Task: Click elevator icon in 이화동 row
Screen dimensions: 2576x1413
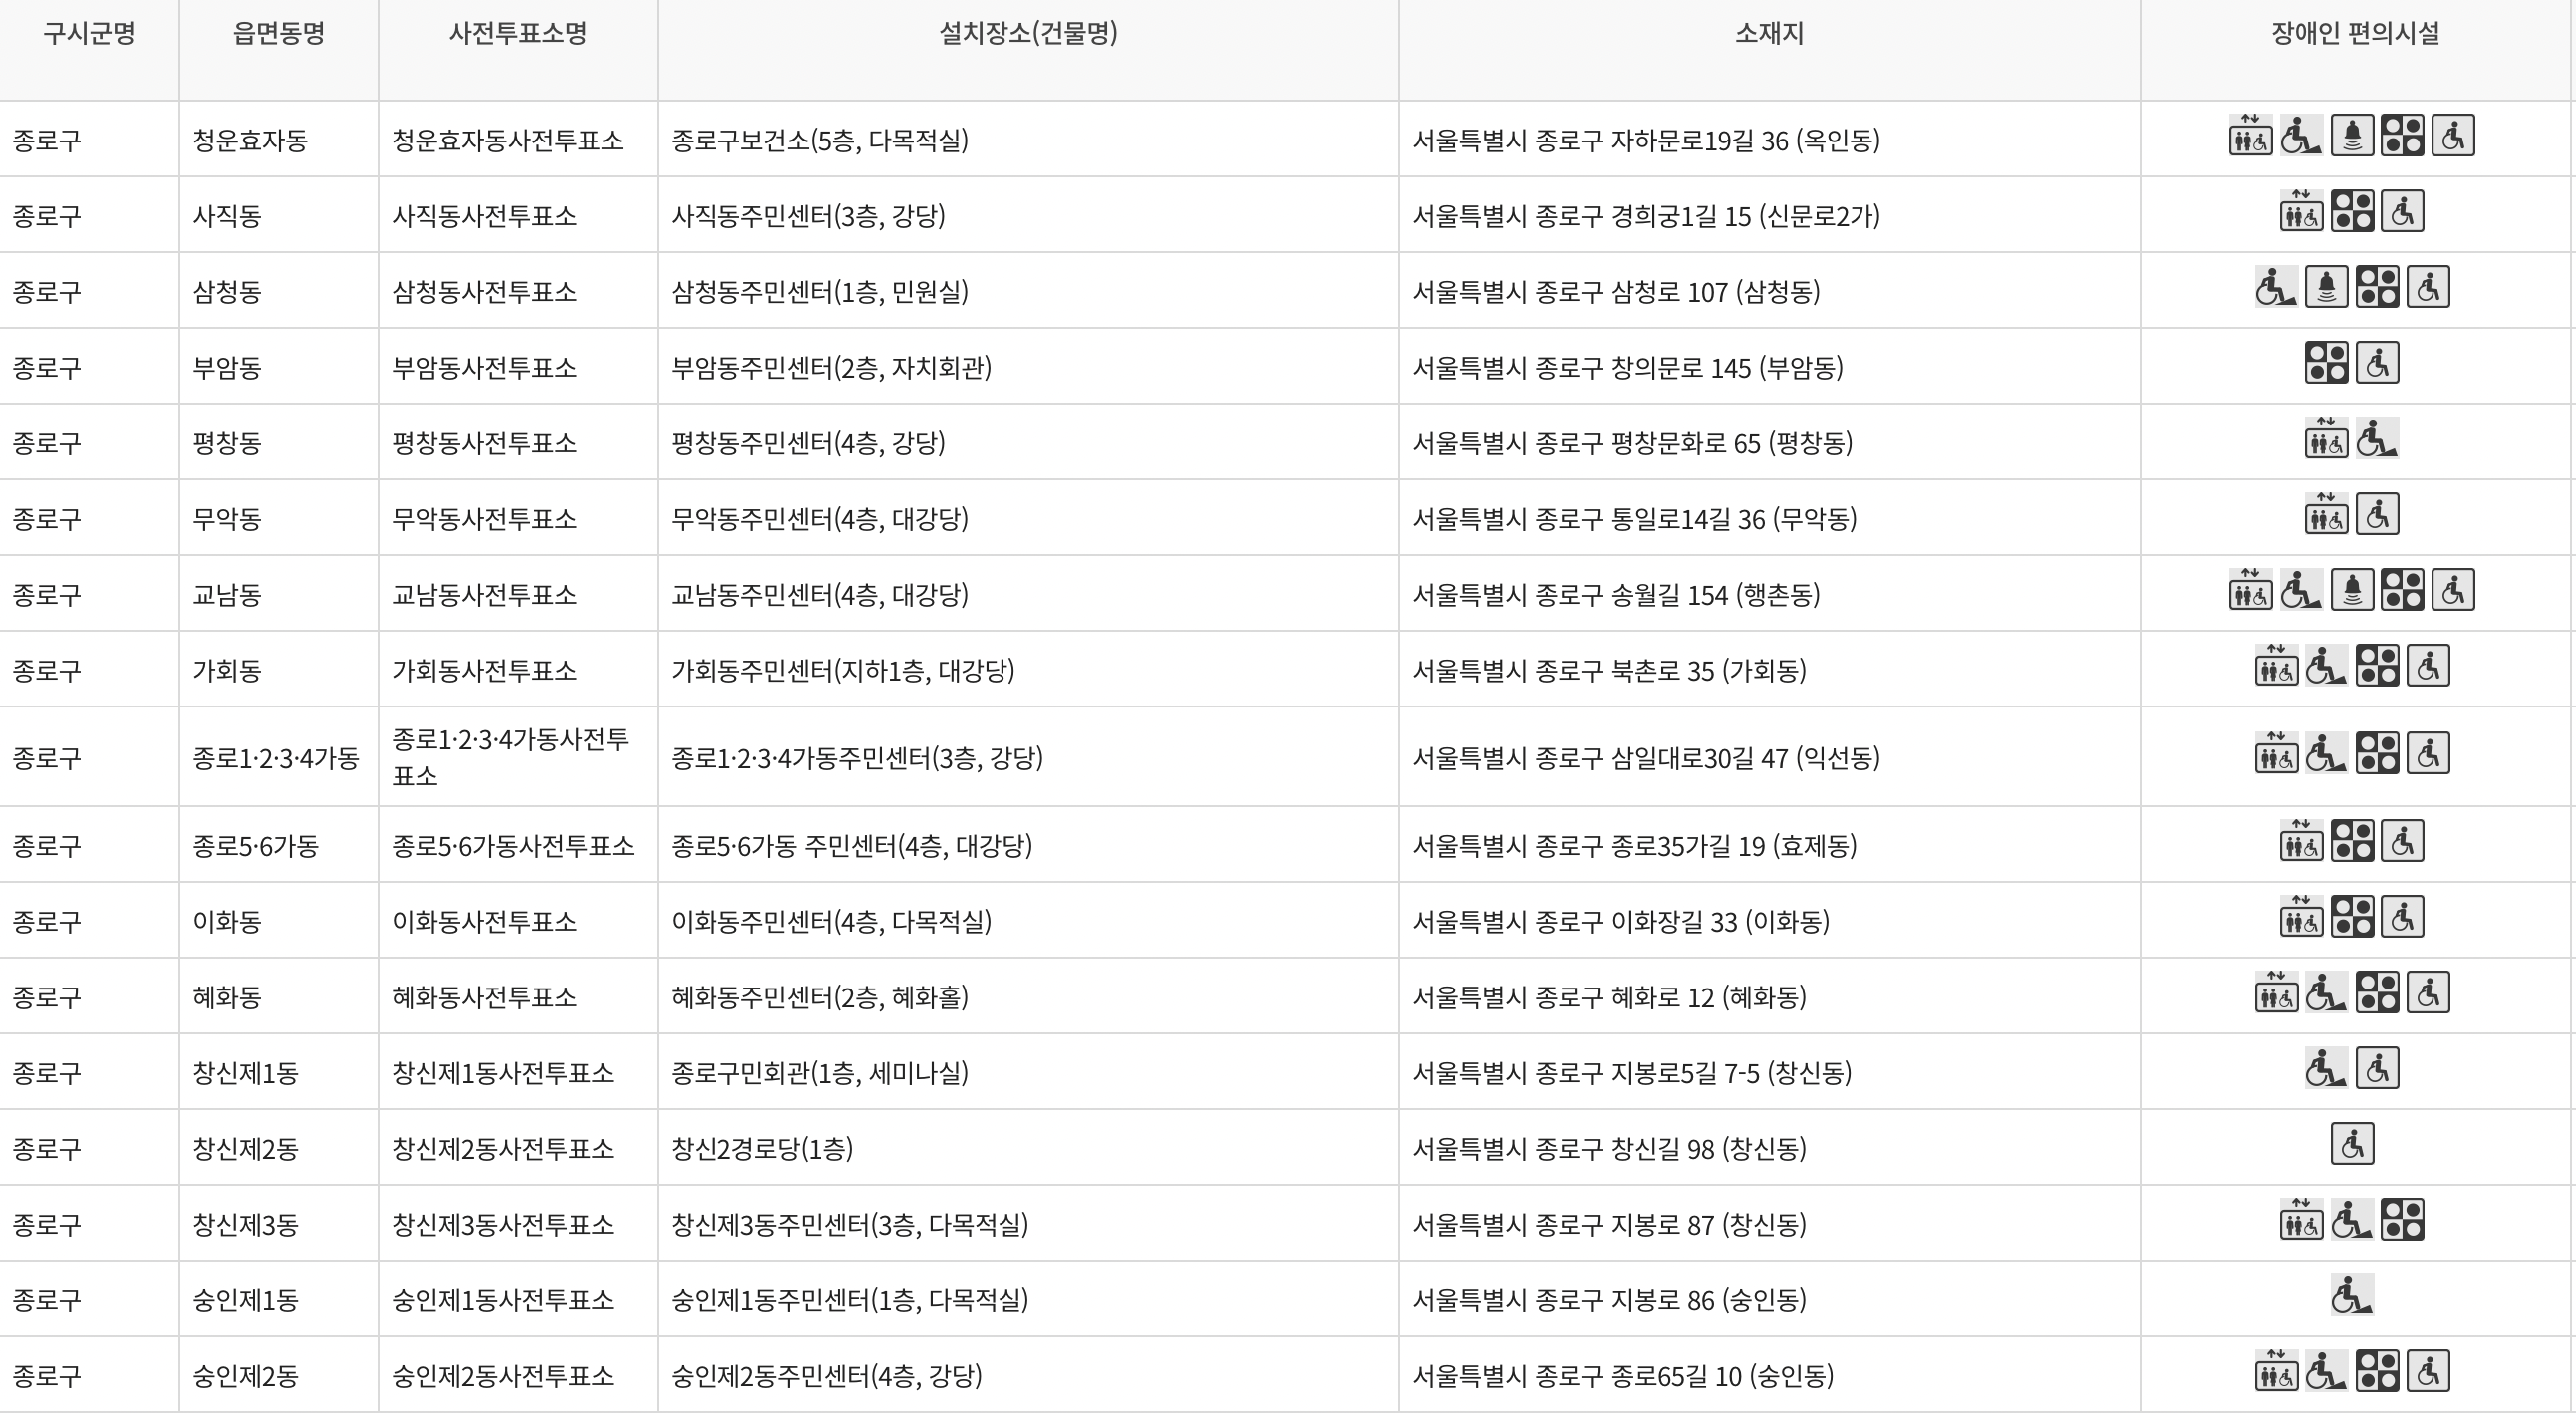Action: point(2301,917)
